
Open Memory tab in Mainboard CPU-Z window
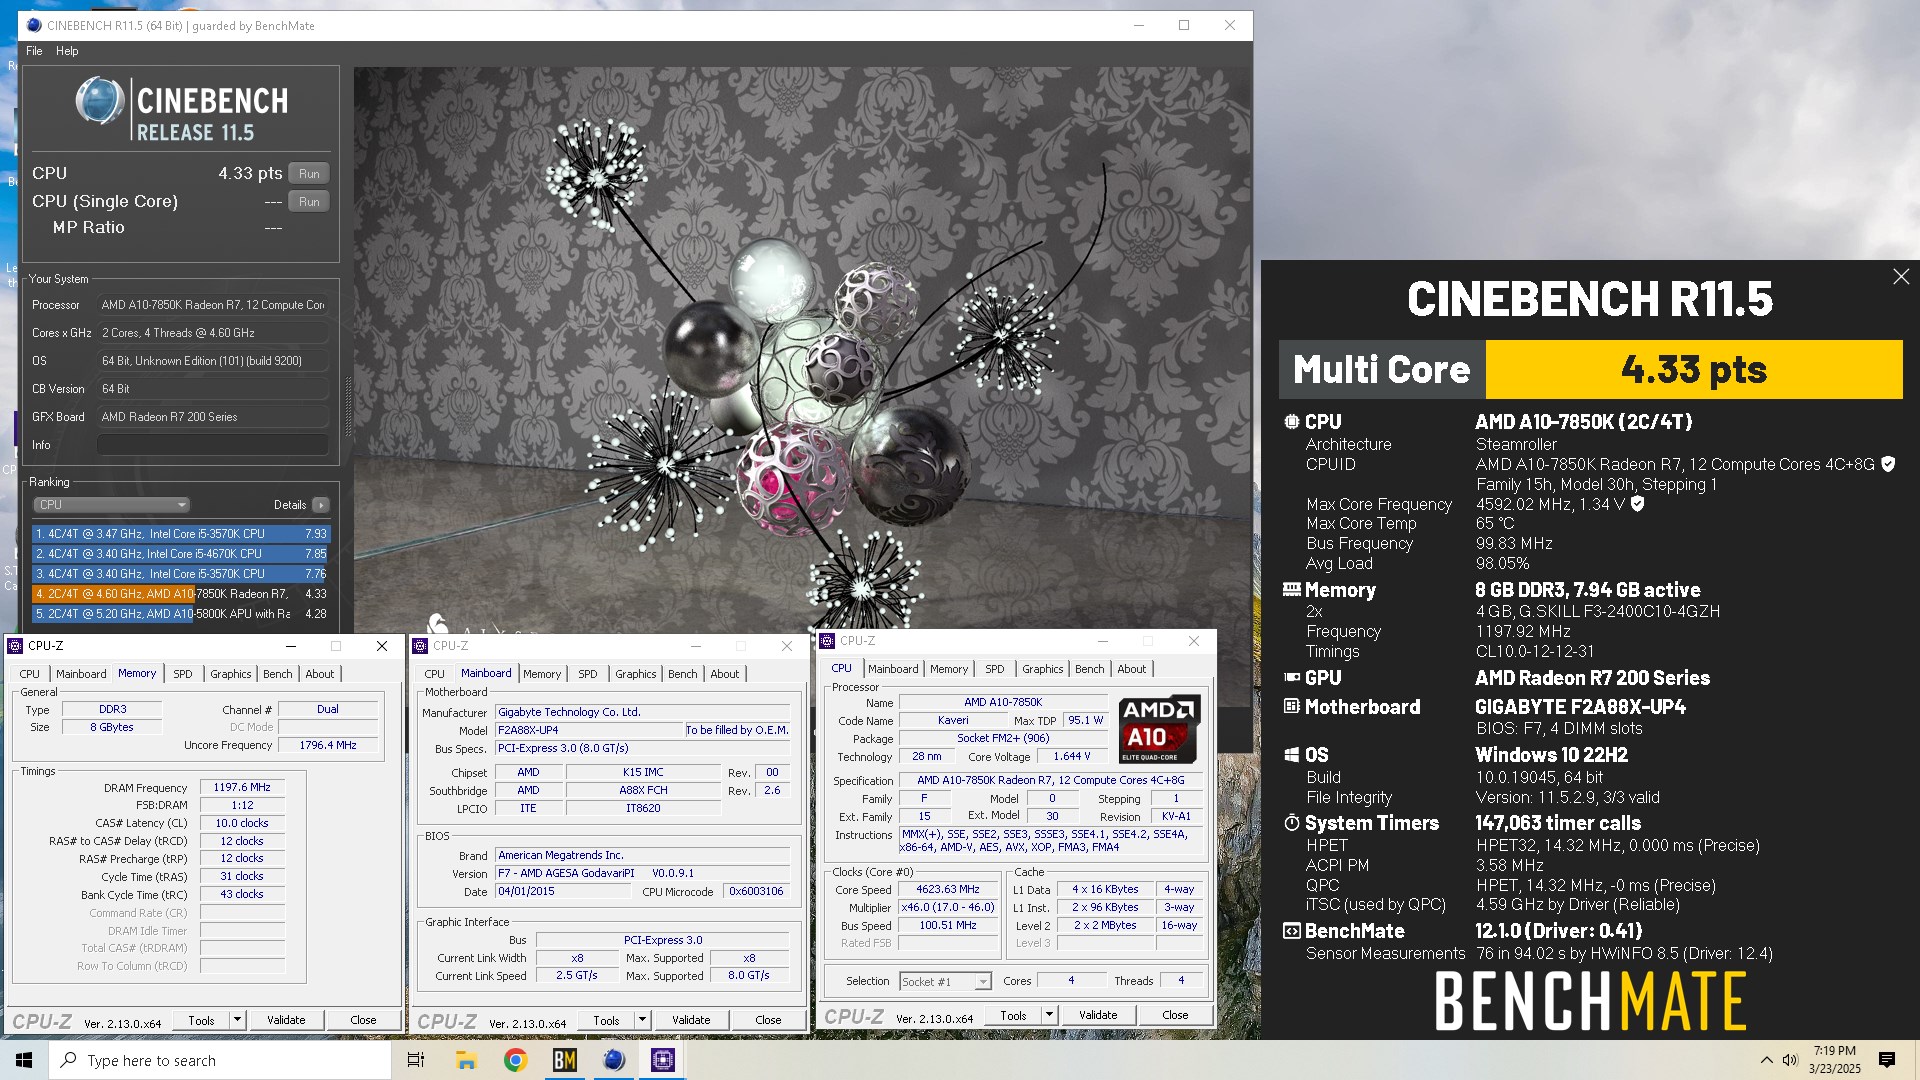[542, 674]
